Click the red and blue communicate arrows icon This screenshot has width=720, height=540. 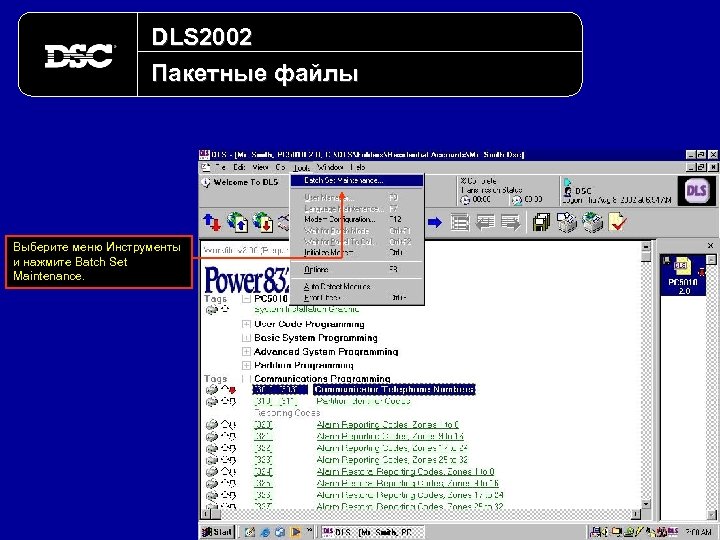point(212,222)
